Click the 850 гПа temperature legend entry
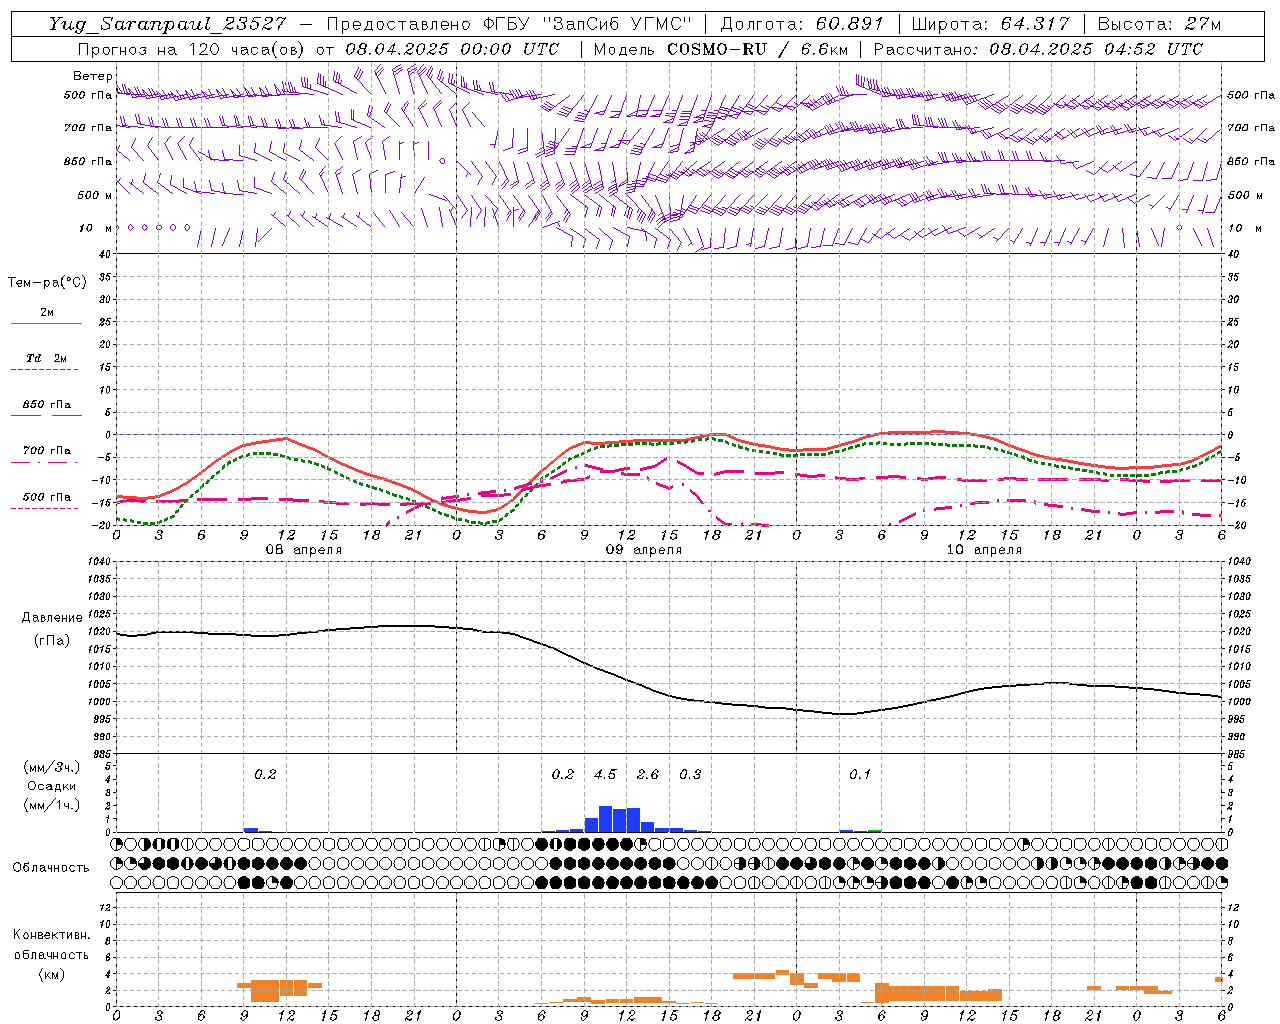Viewport: 1280px width, 1024px height. 47,405
